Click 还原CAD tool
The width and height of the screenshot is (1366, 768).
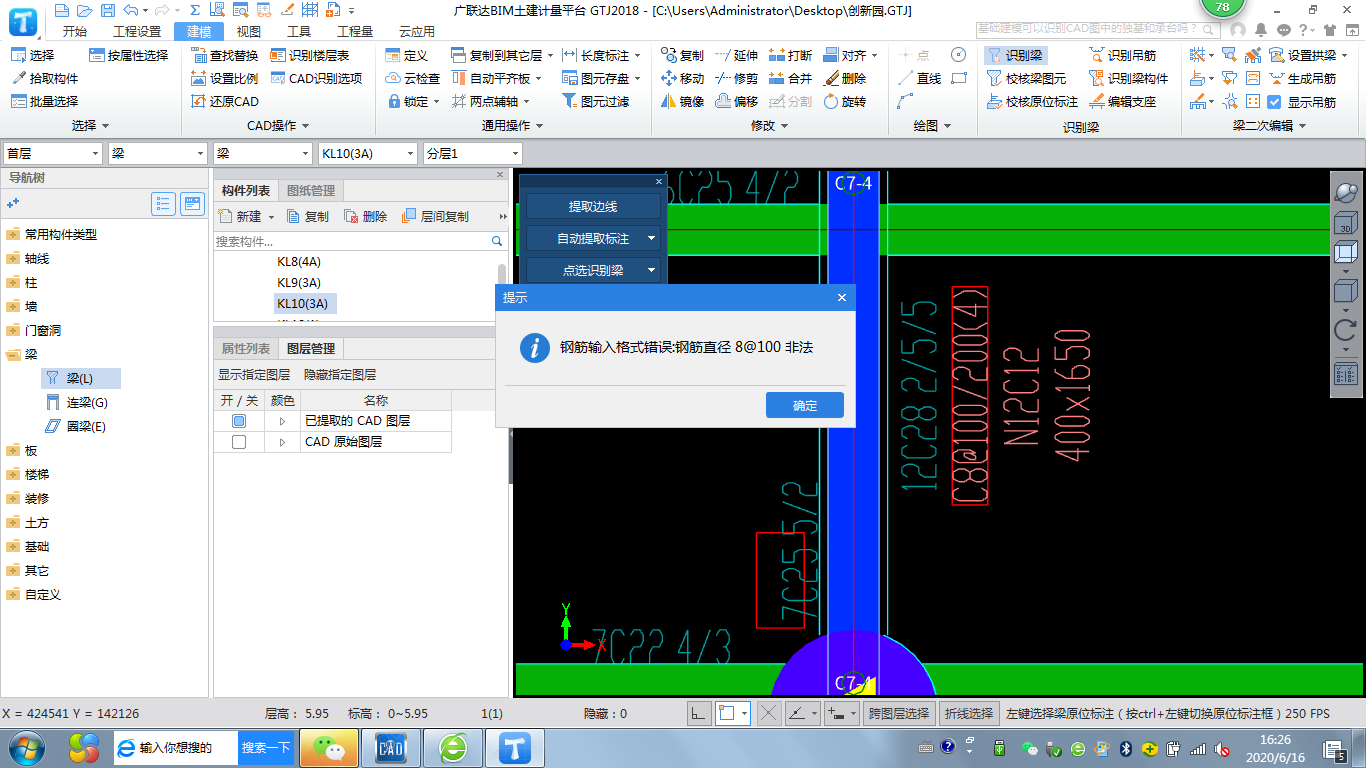(224, 101)
